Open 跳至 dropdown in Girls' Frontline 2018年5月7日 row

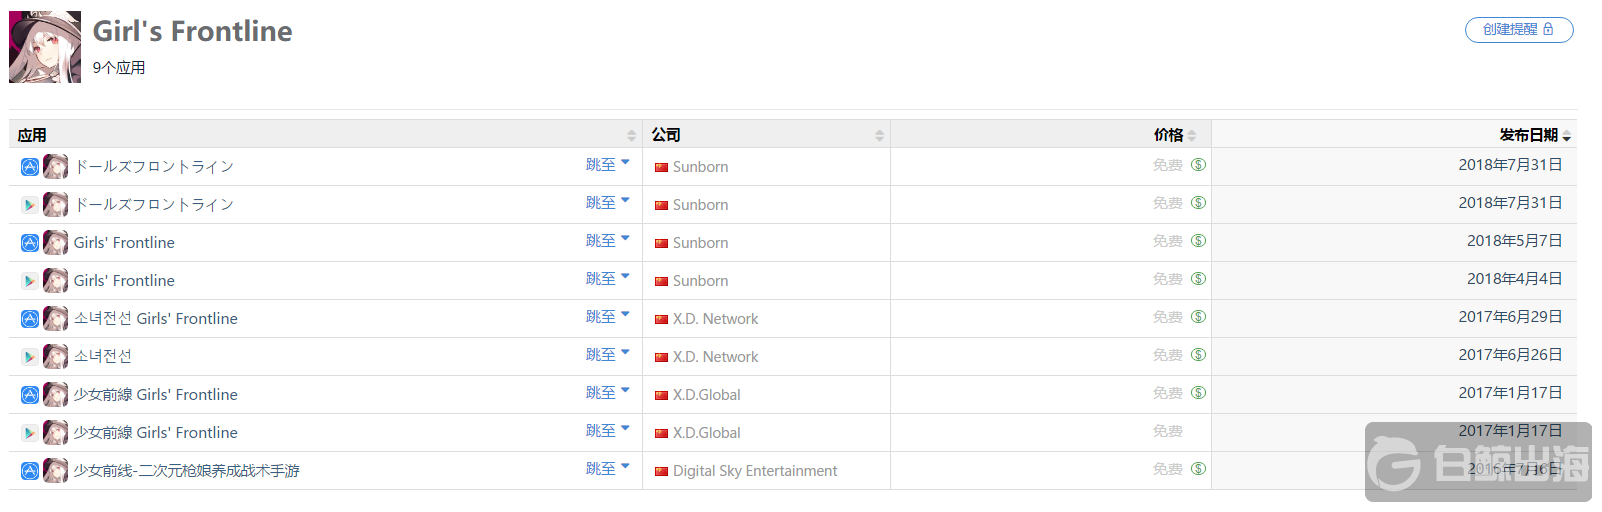pos(607,241)
